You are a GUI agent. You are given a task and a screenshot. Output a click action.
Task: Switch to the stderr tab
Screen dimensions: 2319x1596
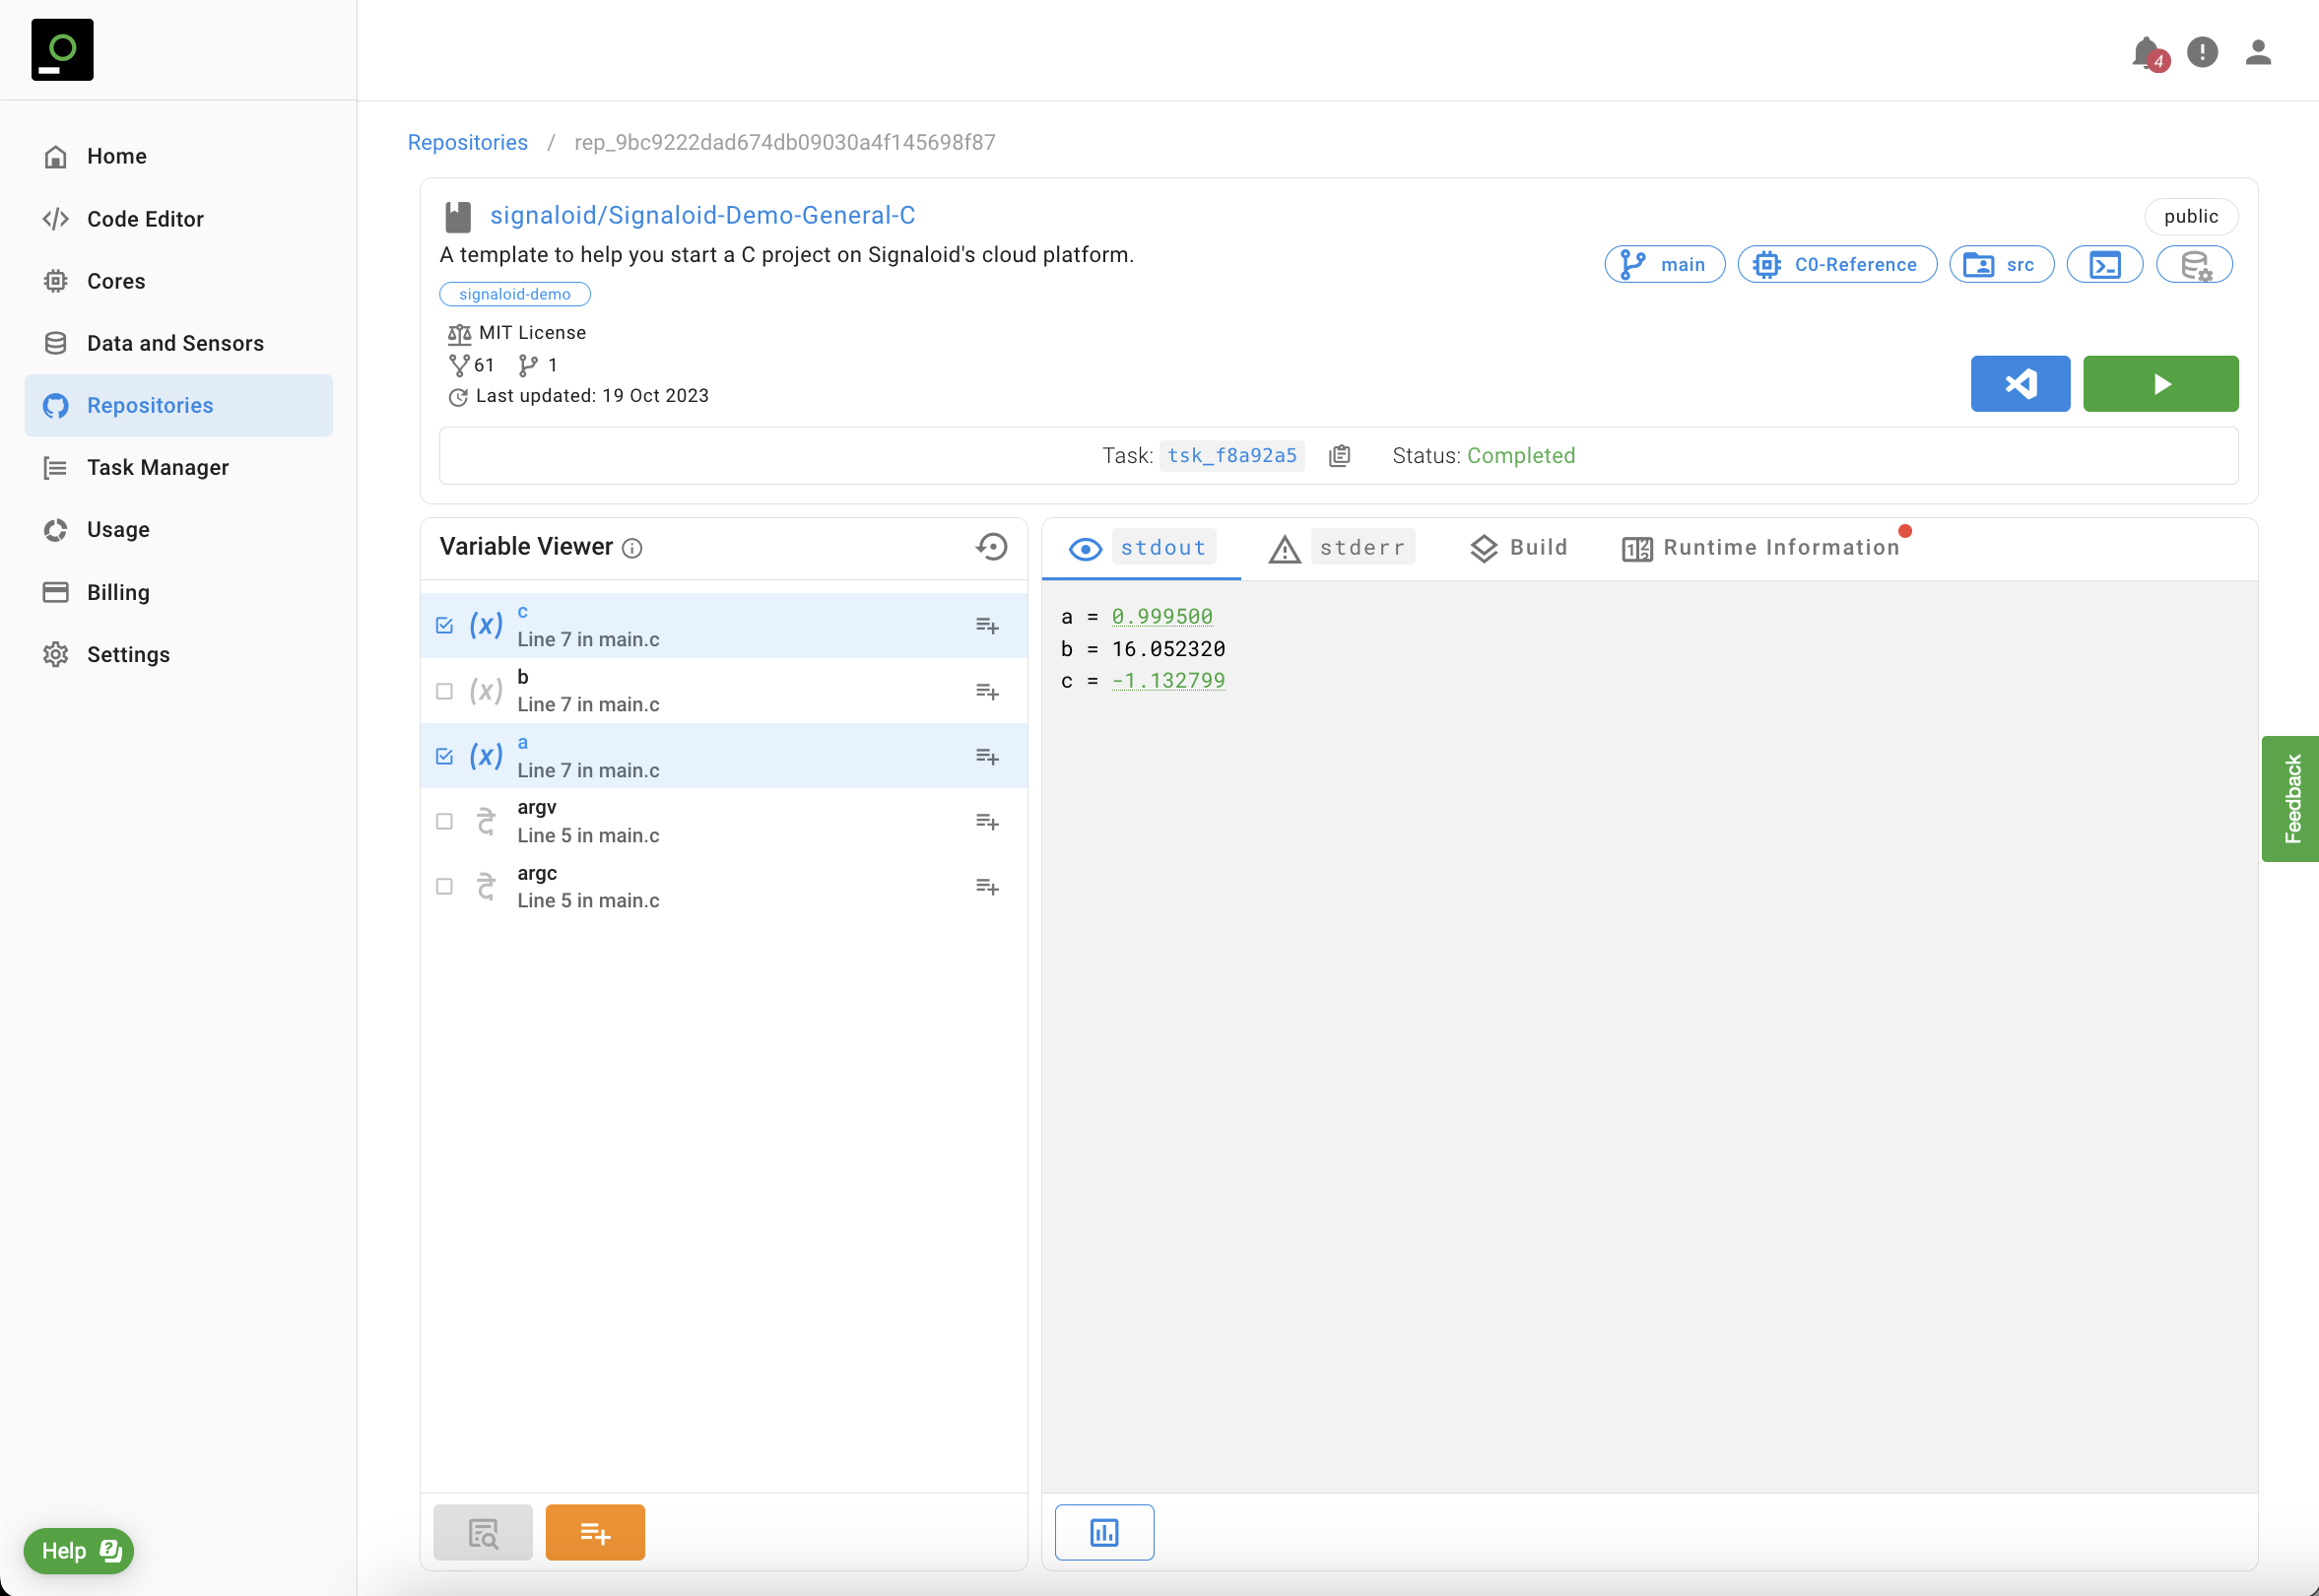[1341, 548]
